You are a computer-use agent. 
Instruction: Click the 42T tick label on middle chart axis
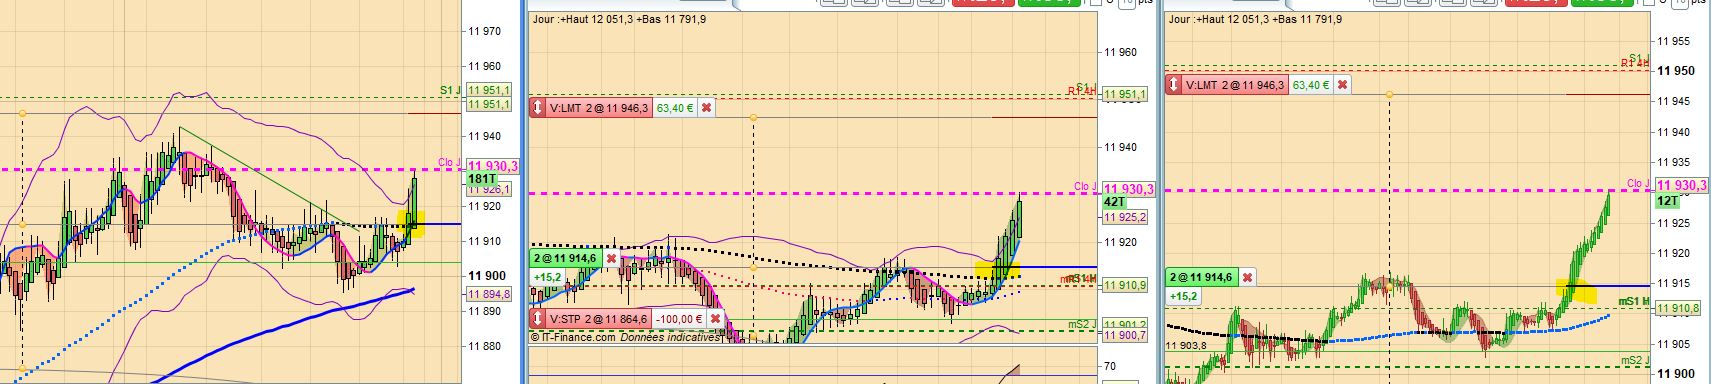pyautogui.click(x=1114, y=202)
